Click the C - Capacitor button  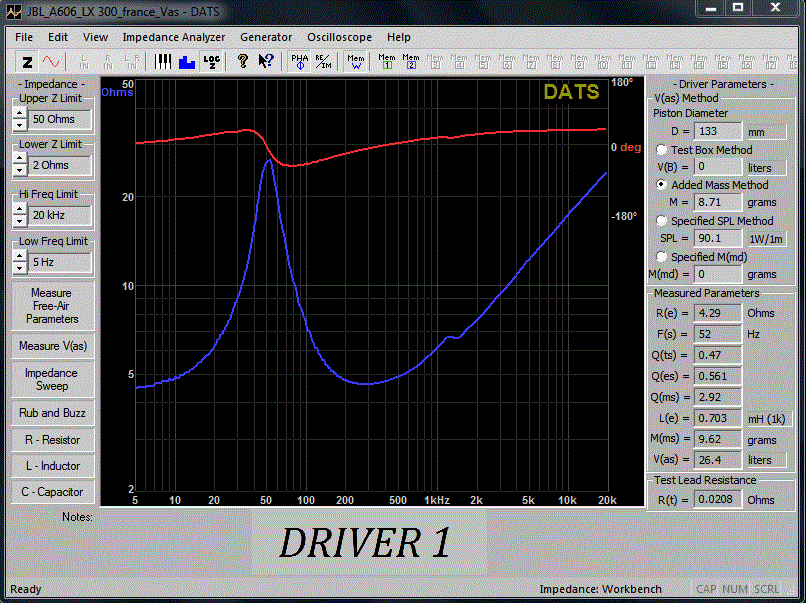[52, 492]
